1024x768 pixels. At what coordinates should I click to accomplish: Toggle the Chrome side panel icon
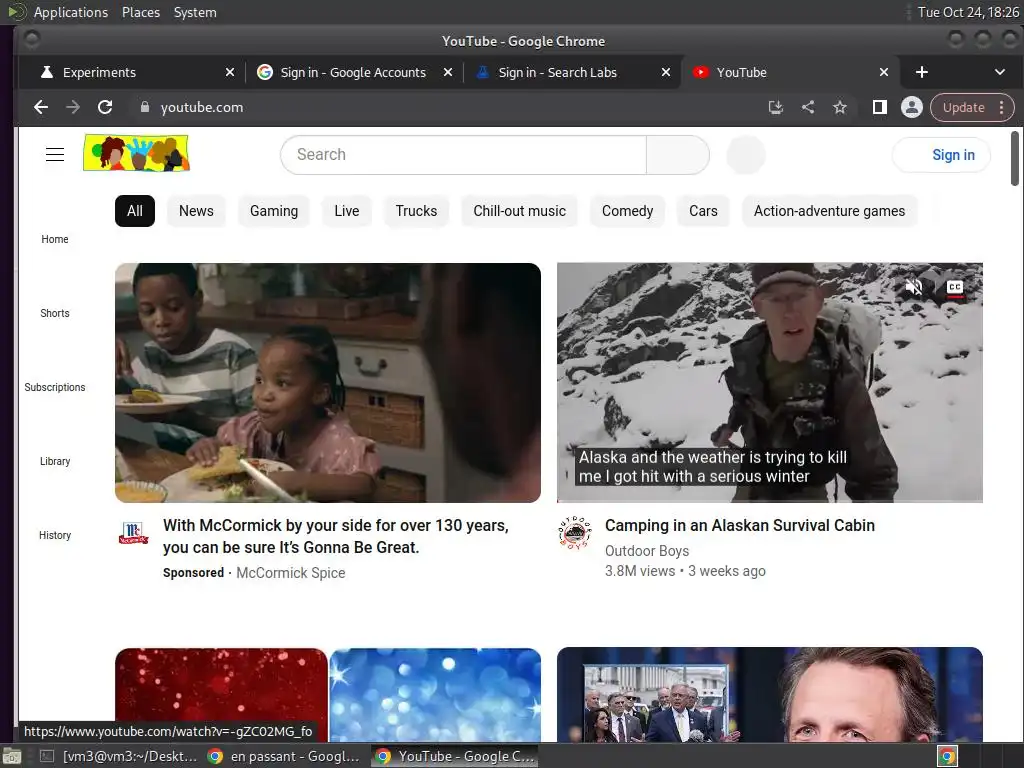[880, 107]
